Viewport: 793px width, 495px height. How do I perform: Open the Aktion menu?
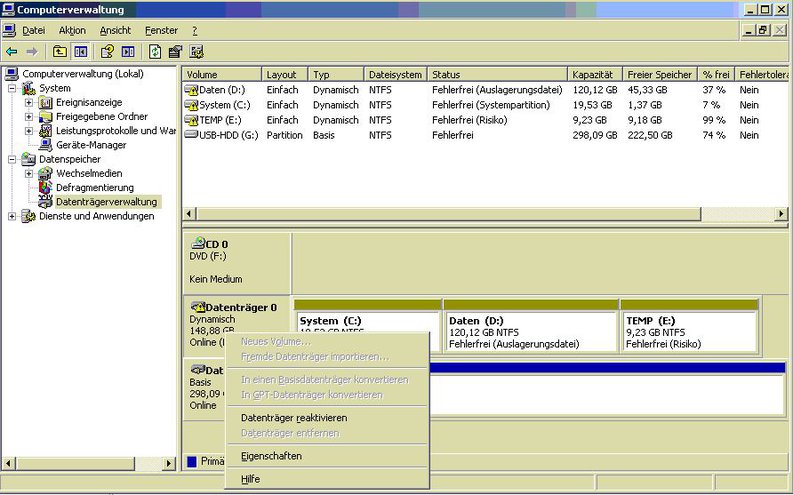coord(72,31)
